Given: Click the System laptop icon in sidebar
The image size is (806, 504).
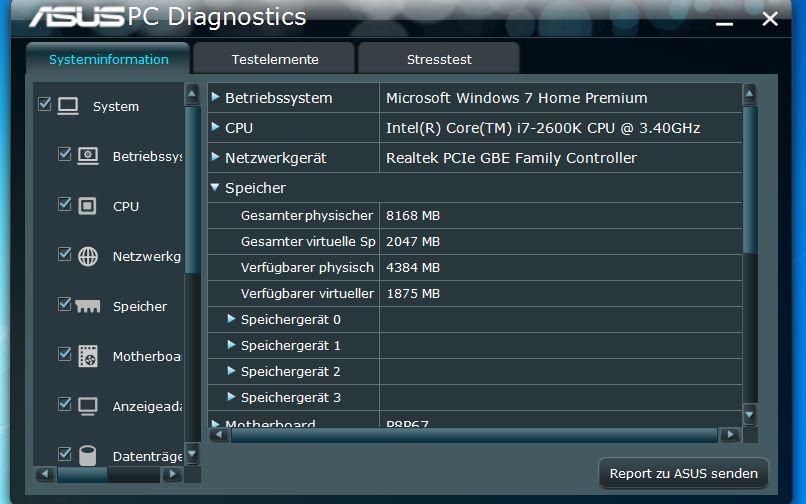Looking at the screenshot, I should 68,106.
